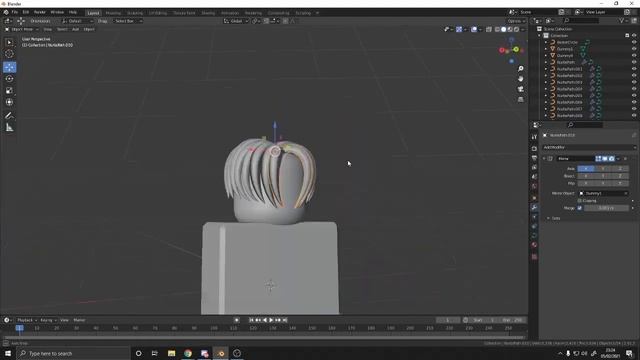The width and height of the screenshot is (640, 360).
Task: Open the Edit menu
Action: [x=26, y=12]
